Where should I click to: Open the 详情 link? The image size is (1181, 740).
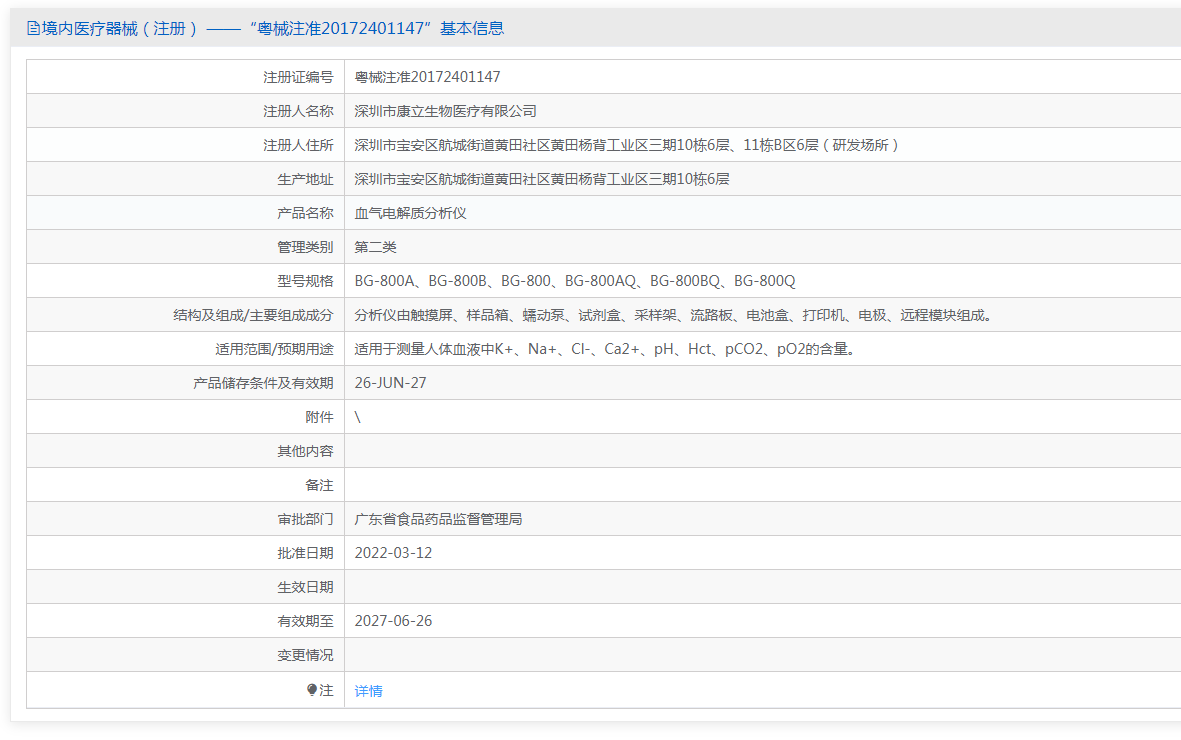369,691
